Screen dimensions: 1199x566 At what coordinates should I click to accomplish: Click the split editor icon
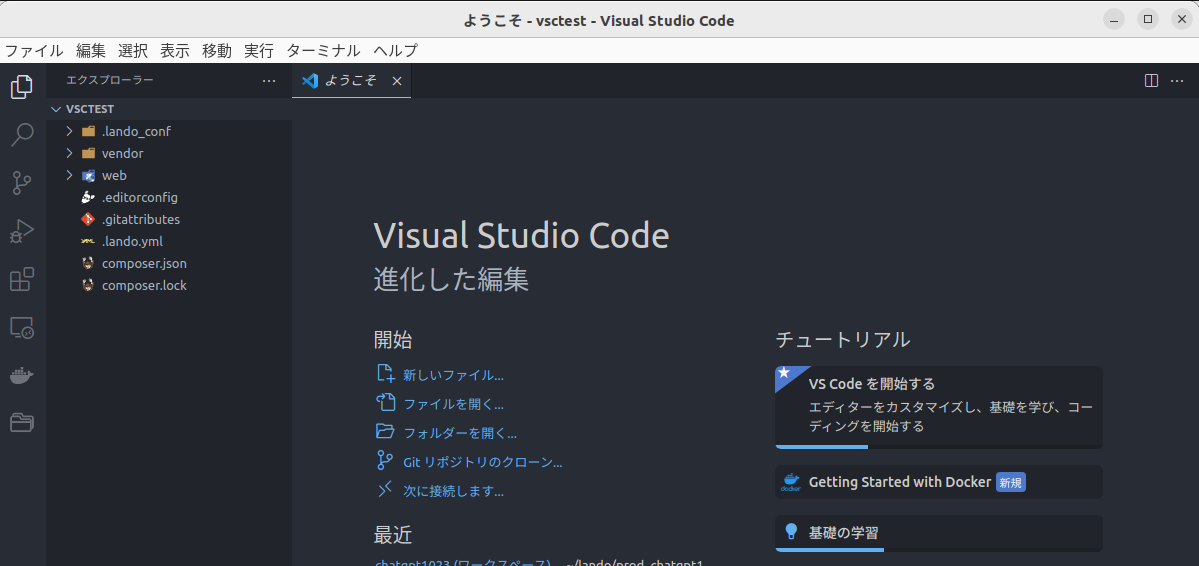(1151, 80)
